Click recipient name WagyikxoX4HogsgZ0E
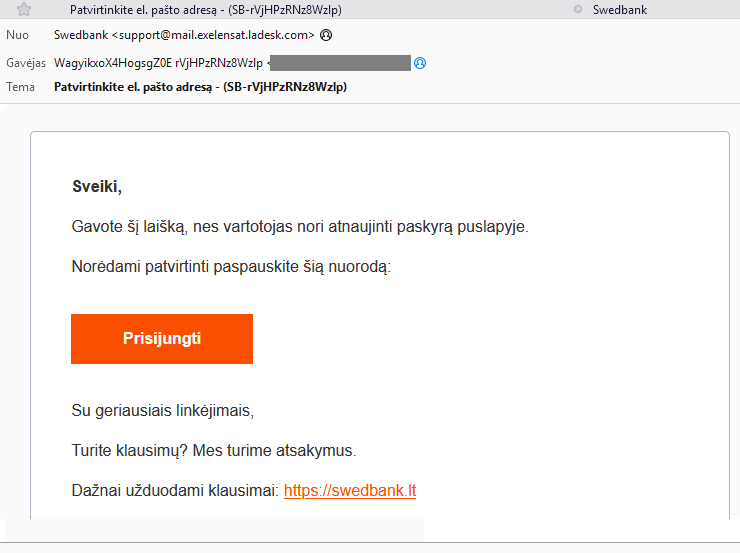Image resolution: width=740 pixels, height=553 pixels. pyautogui.click(x=113, y=63)
